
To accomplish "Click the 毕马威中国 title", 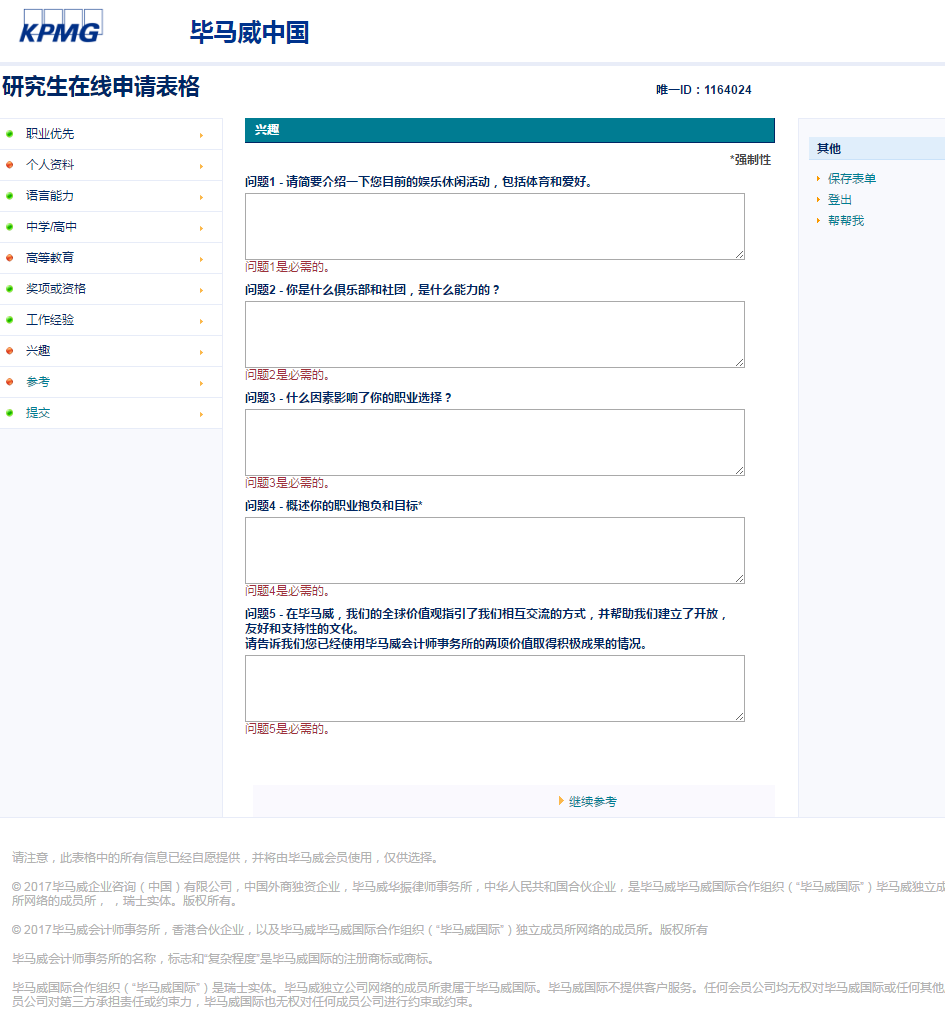I will click(249, 32).
